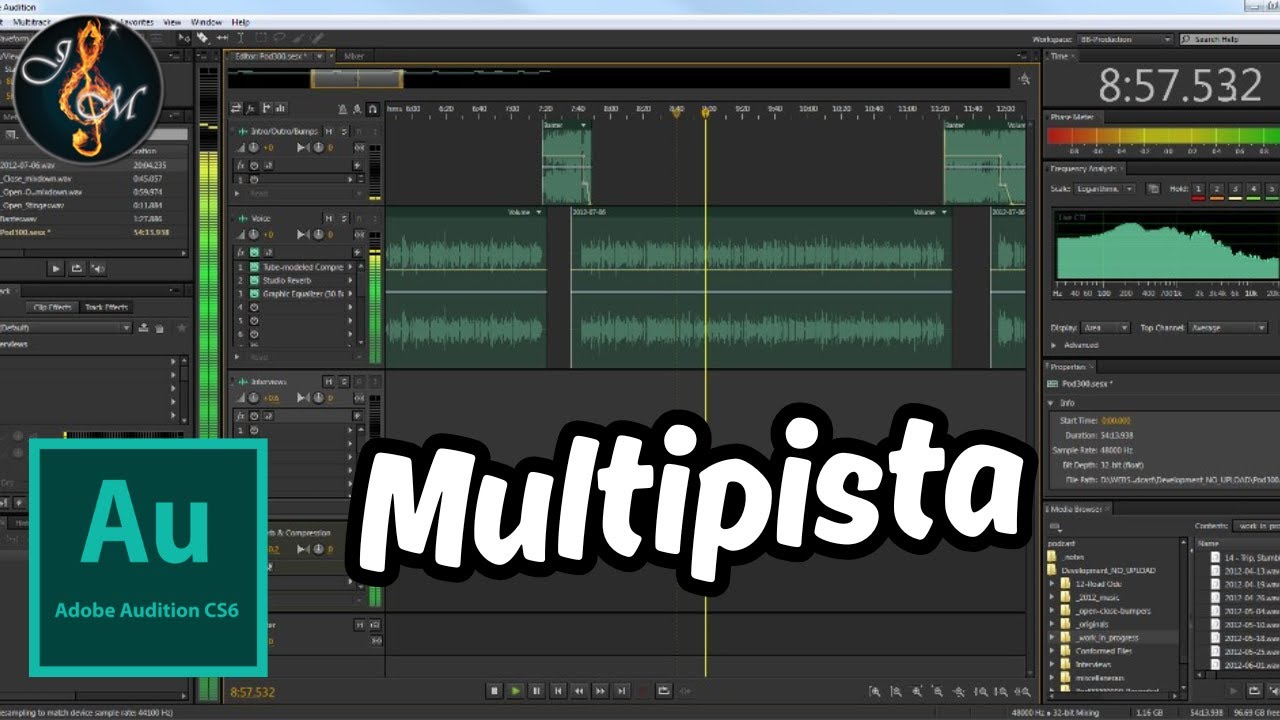This screenshot has width=1280, height=720.
Task: Pause playback in the transport bar
Action: 536,690
